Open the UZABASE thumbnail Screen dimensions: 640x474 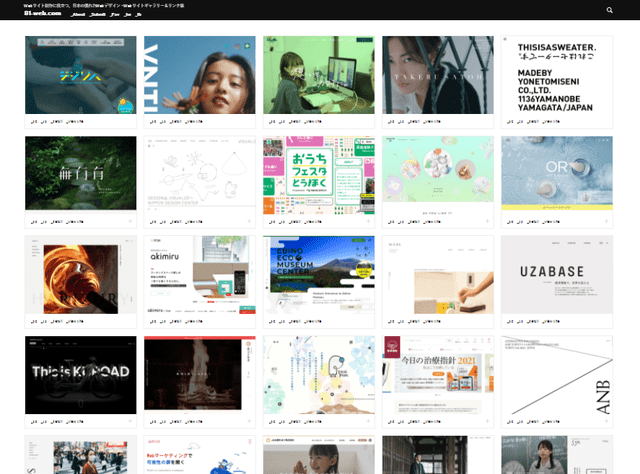[x=557, y=275]
